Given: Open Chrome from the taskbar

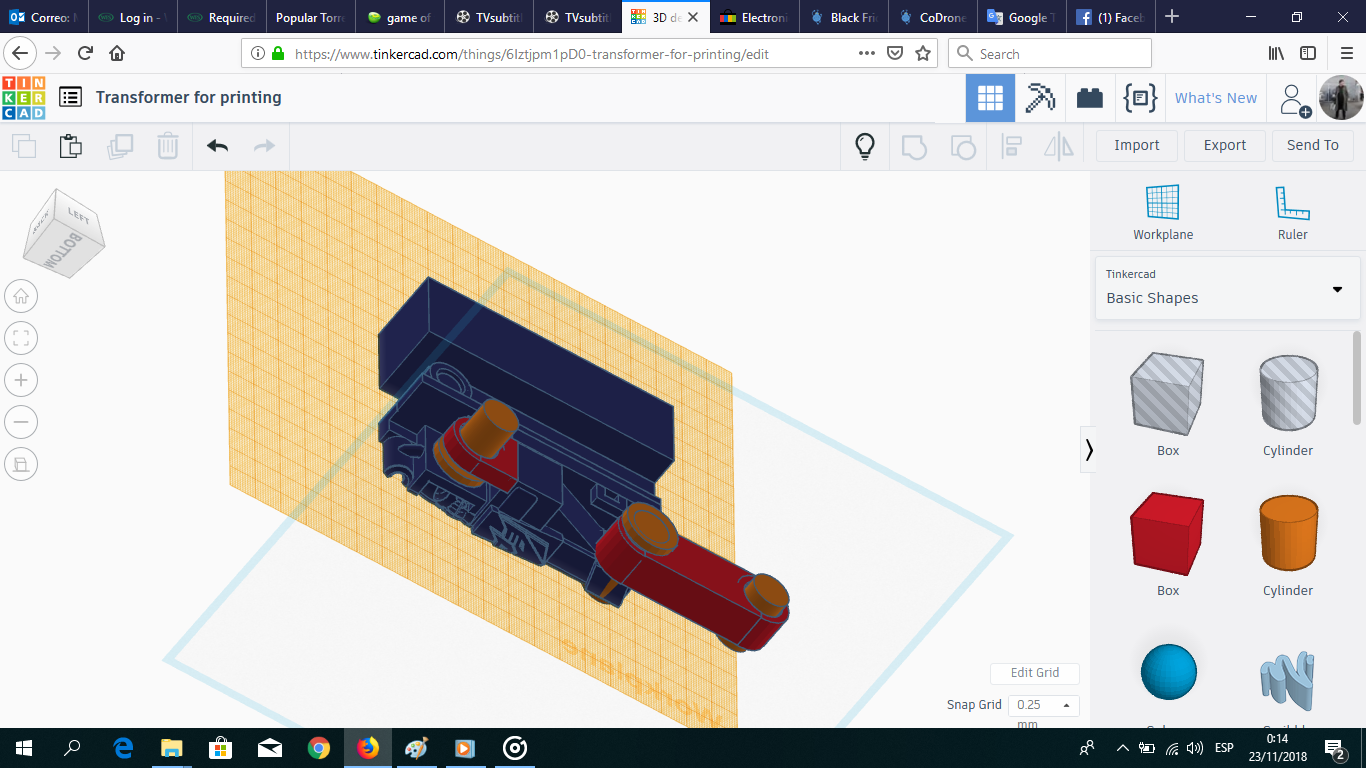Looking at the screenshot, I should coord(319,748).
